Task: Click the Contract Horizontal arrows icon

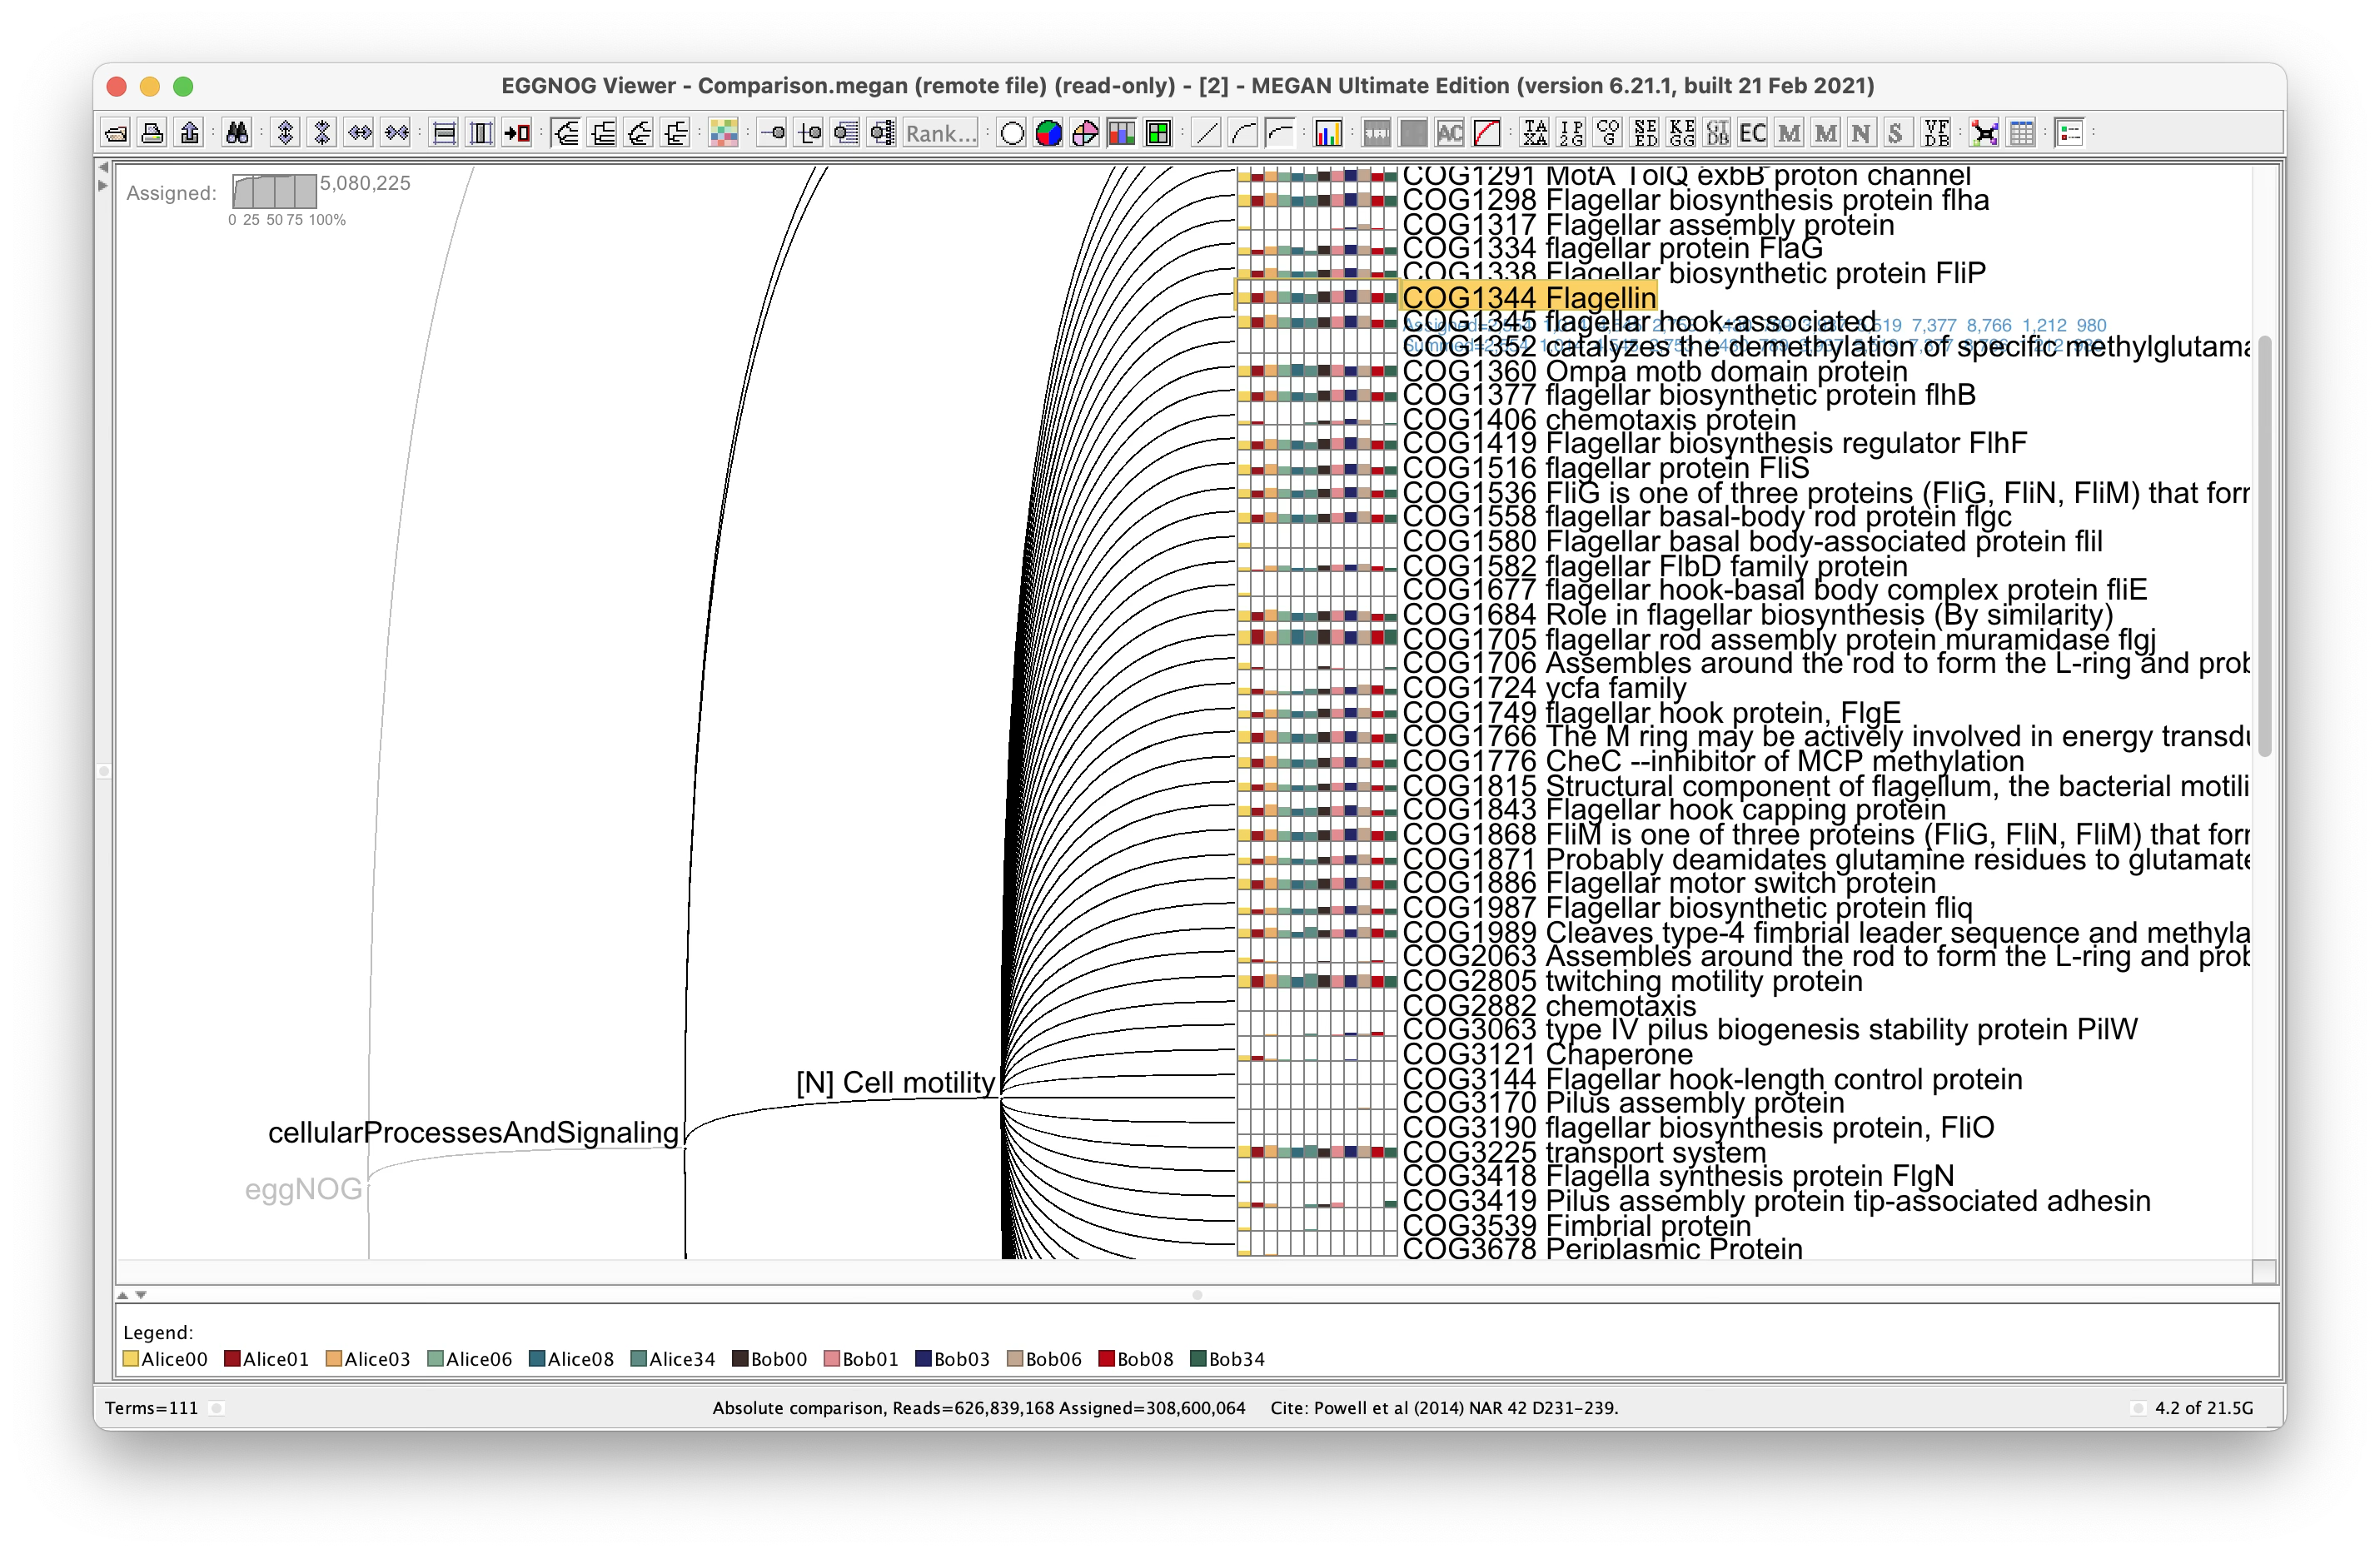Action: (396, 133)
